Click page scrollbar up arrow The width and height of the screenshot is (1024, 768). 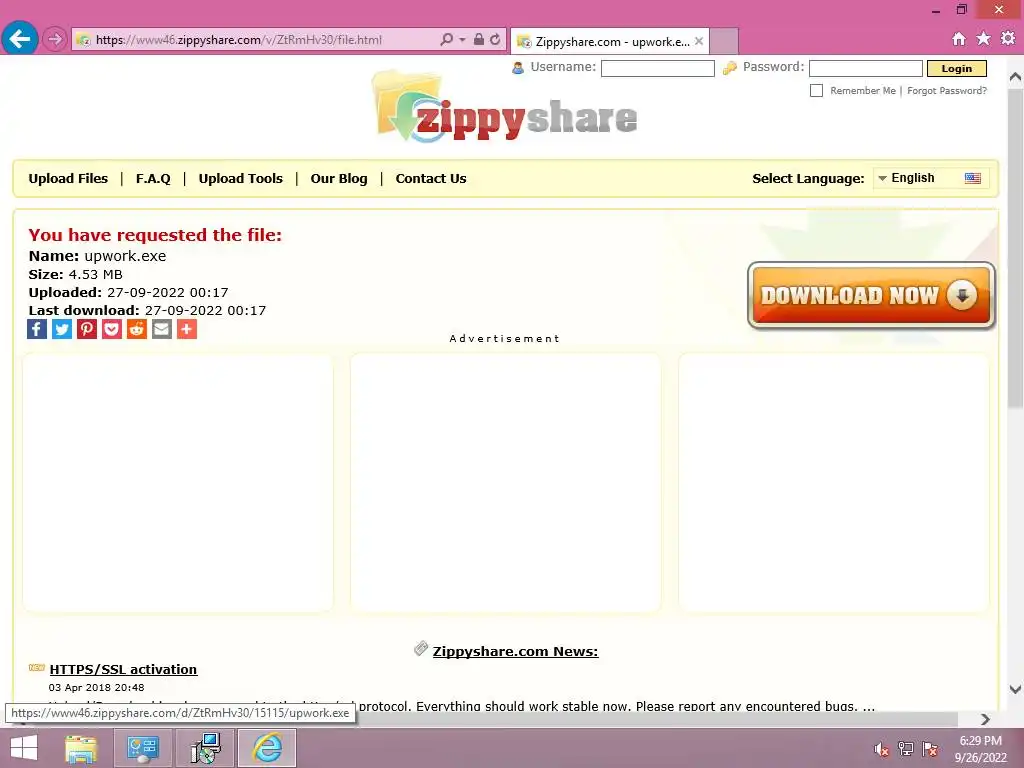pyautogui.click(x=1015, y=76)
